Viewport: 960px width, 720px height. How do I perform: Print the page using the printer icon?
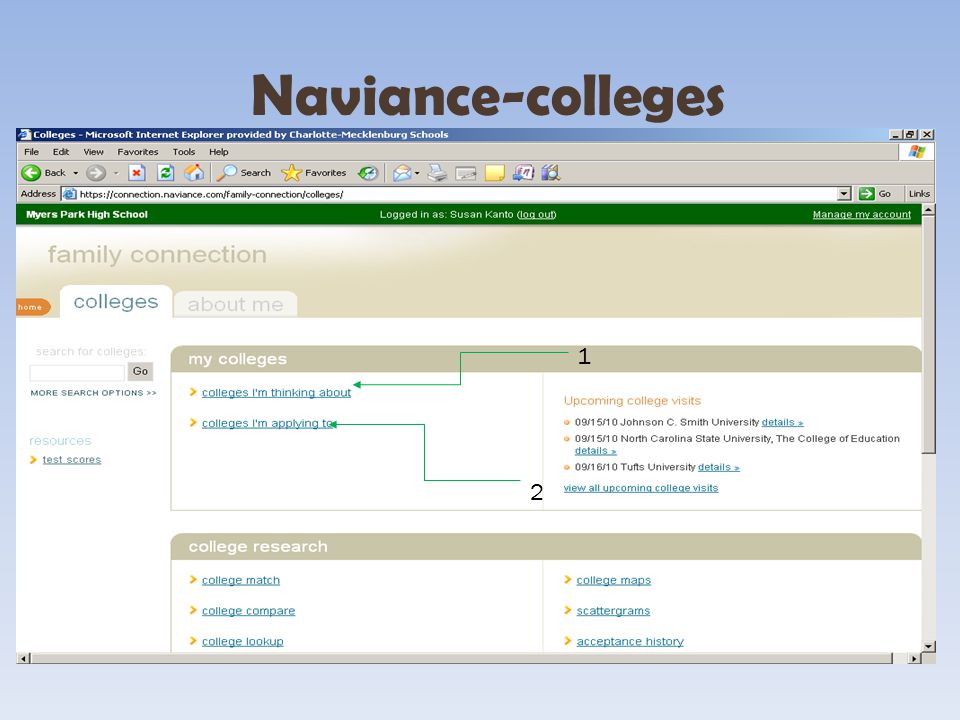[437, 173]
